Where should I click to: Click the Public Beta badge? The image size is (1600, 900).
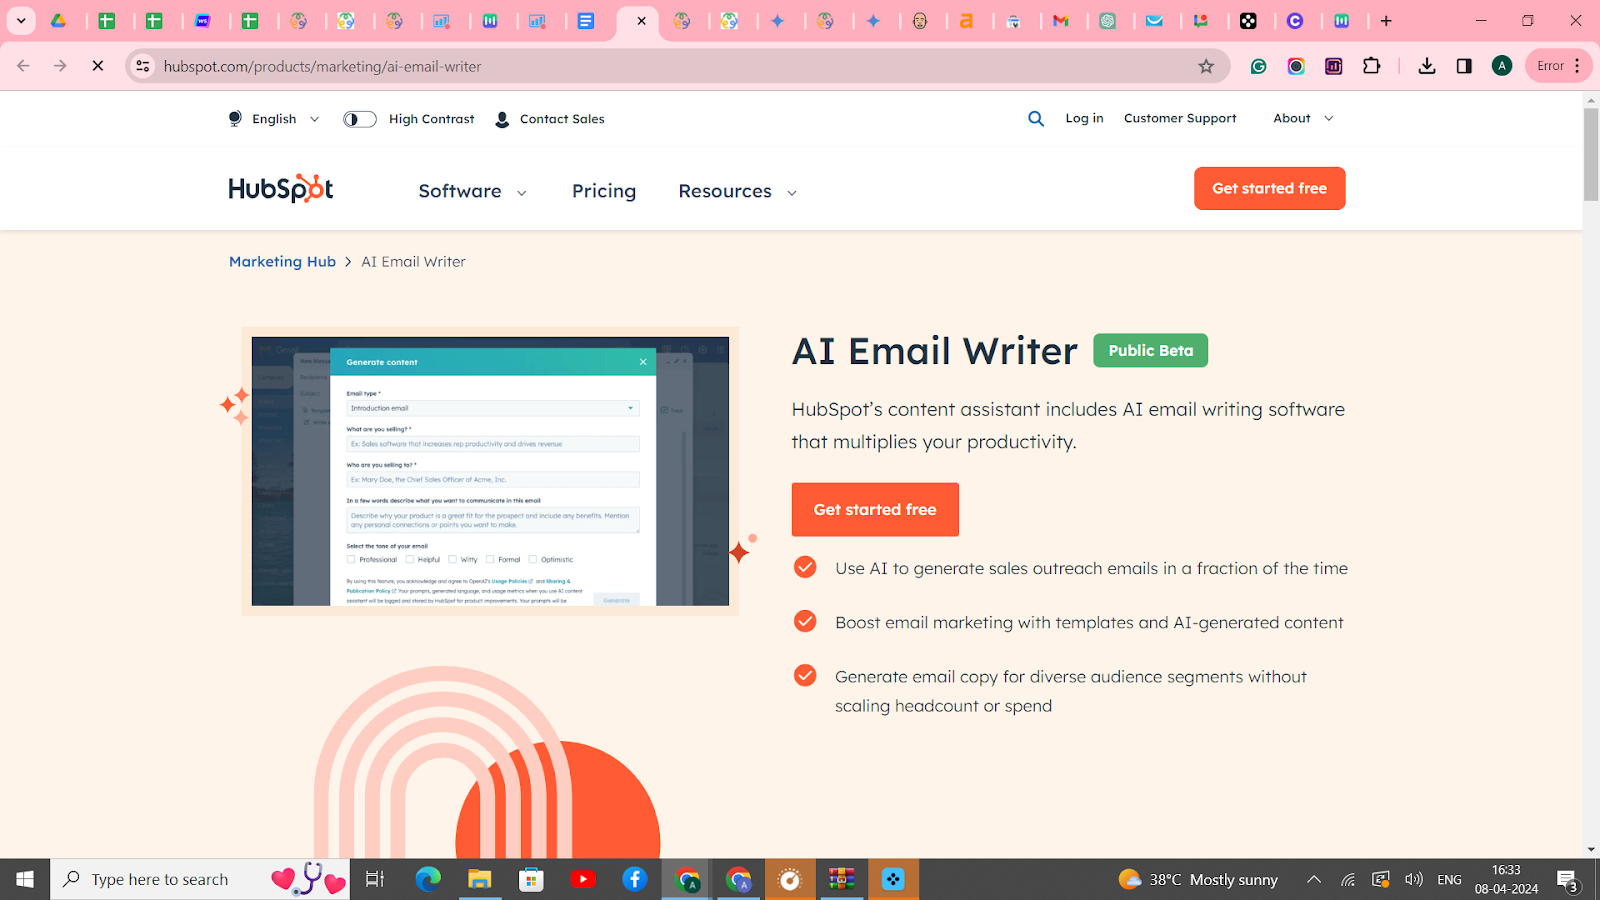click(x=1150, y=350)
